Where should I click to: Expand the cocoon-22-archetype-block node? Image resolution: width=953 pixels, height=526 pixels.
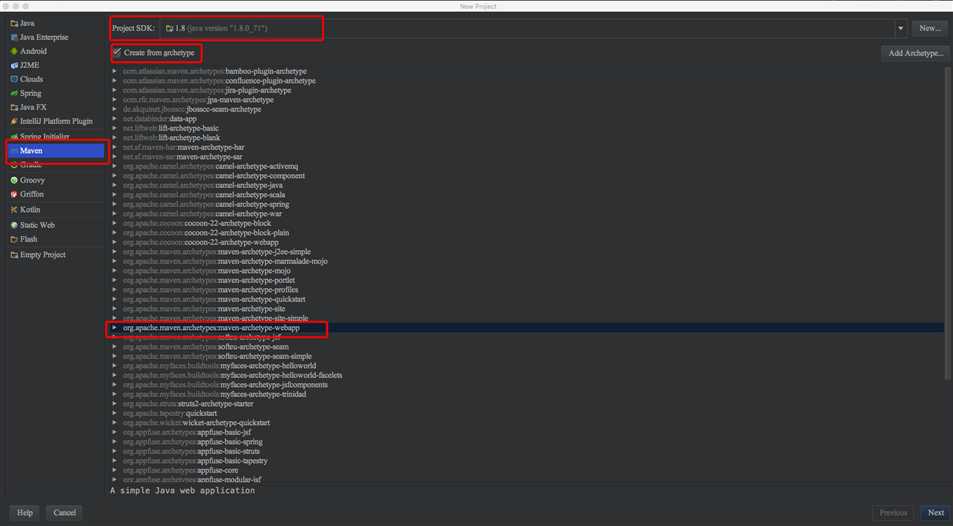(x=114, y=223)
